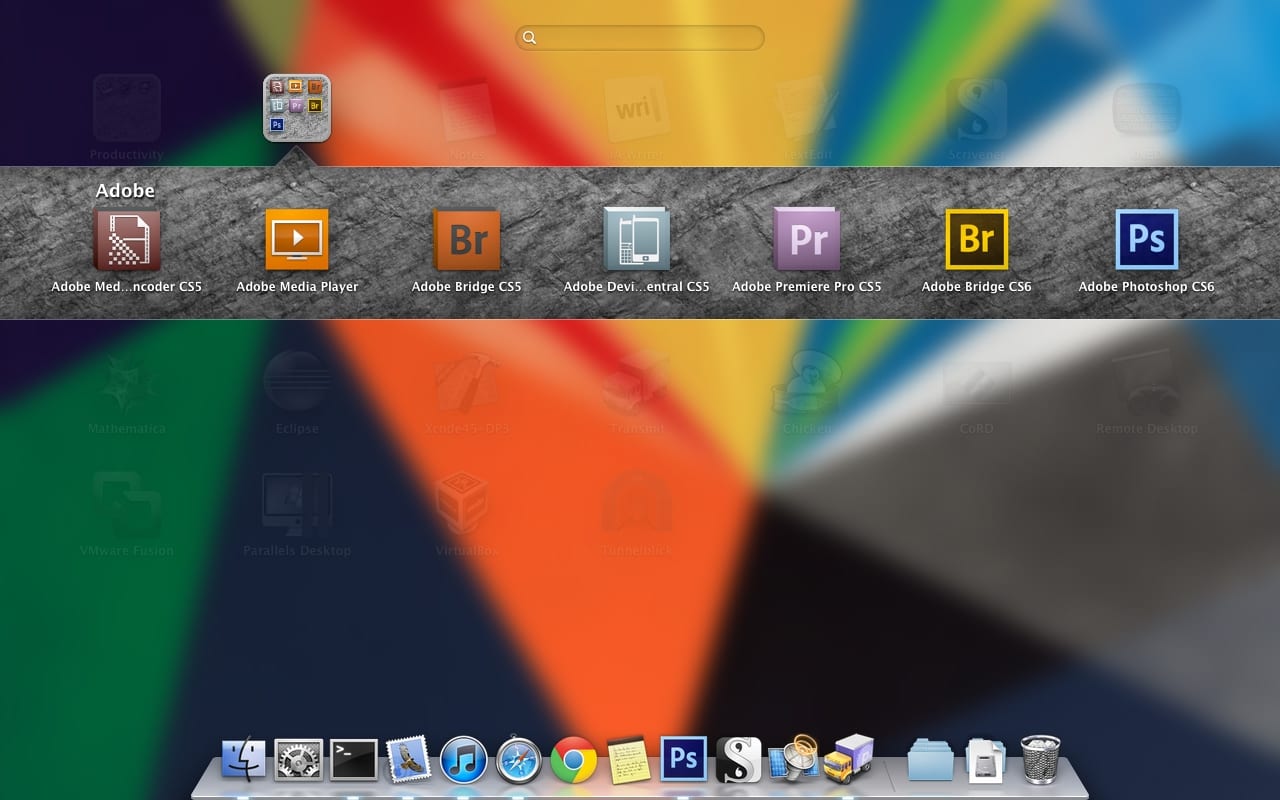Viewport: 1280px width, 800px height.
Task: Select the dimmed VirtualBox app in Launchpad
Action: pos(460,505)
